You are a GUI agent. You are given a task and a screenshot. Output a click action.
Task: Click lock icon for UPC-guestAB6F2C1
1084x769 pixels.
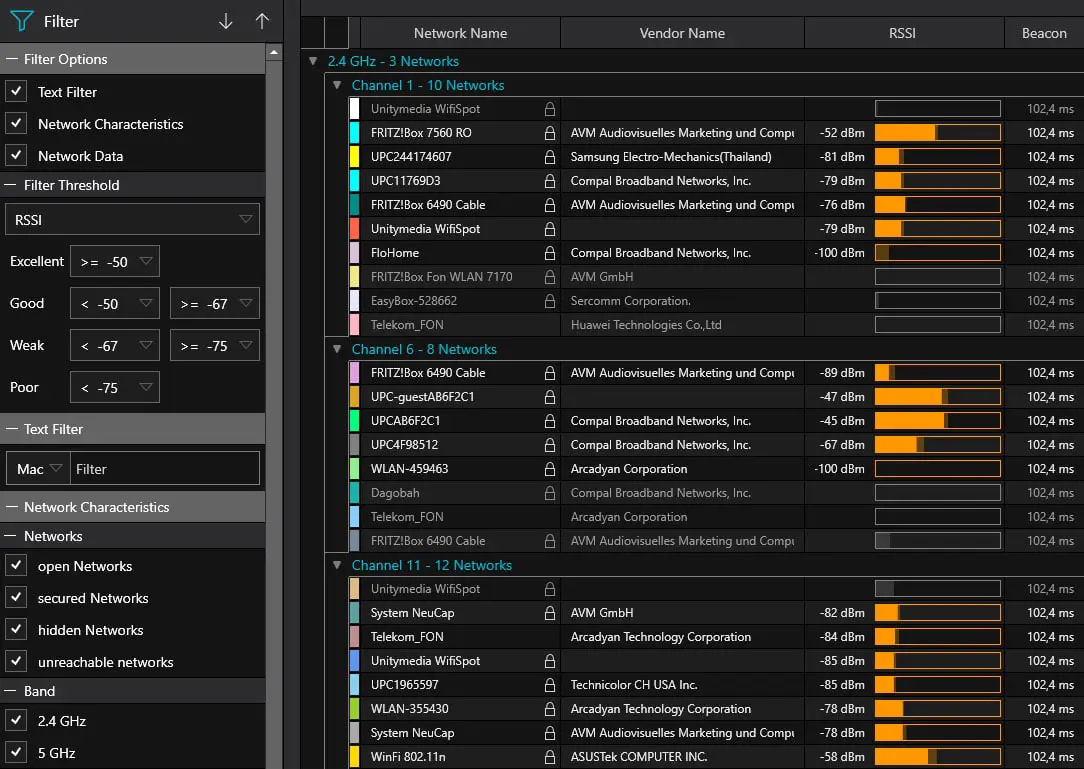(x=550, y=397)
